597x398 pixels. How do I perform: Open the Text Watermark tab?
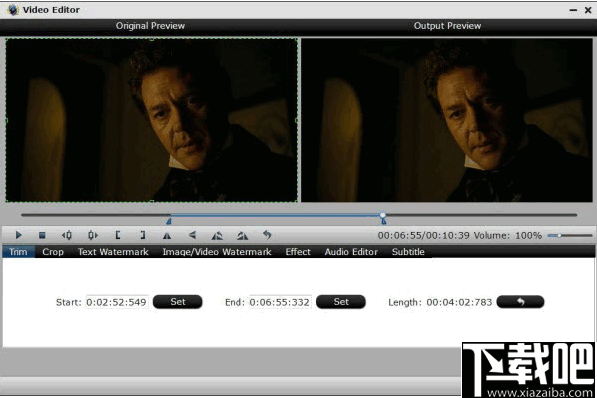pyautogui.click(x=113, y=252)
